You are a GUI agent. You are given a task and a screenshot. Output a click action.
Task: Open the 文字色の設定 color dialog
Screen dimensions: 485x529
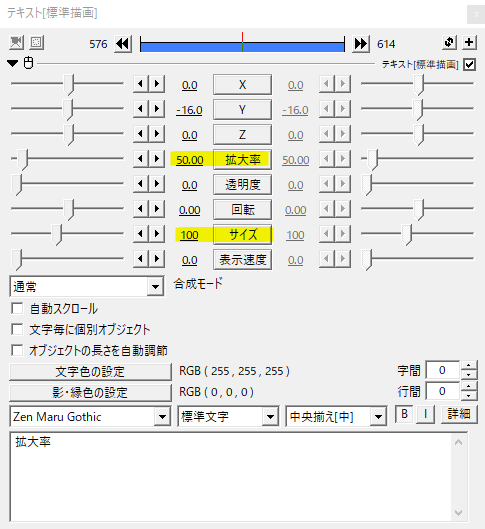(90, 372)
